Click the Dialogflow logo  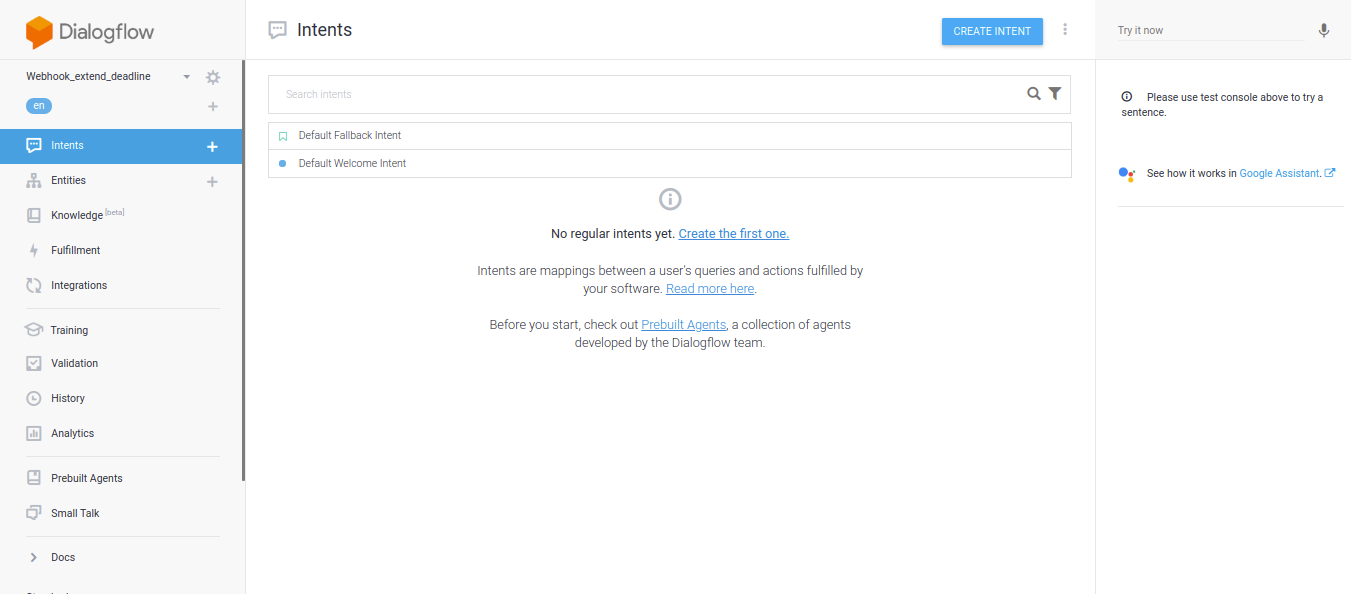(90, 32)
